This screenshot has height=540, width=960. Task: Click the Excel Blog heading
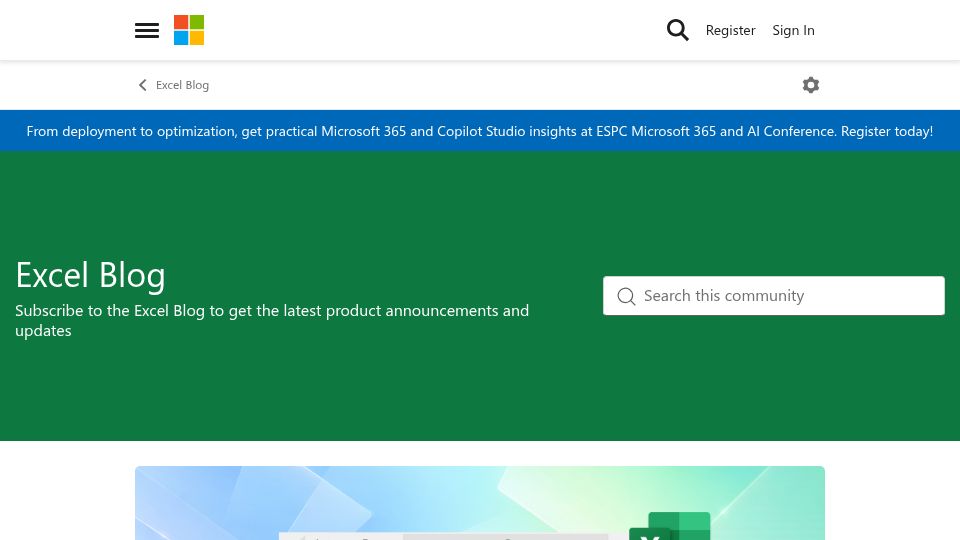click(x=91, y=275)
